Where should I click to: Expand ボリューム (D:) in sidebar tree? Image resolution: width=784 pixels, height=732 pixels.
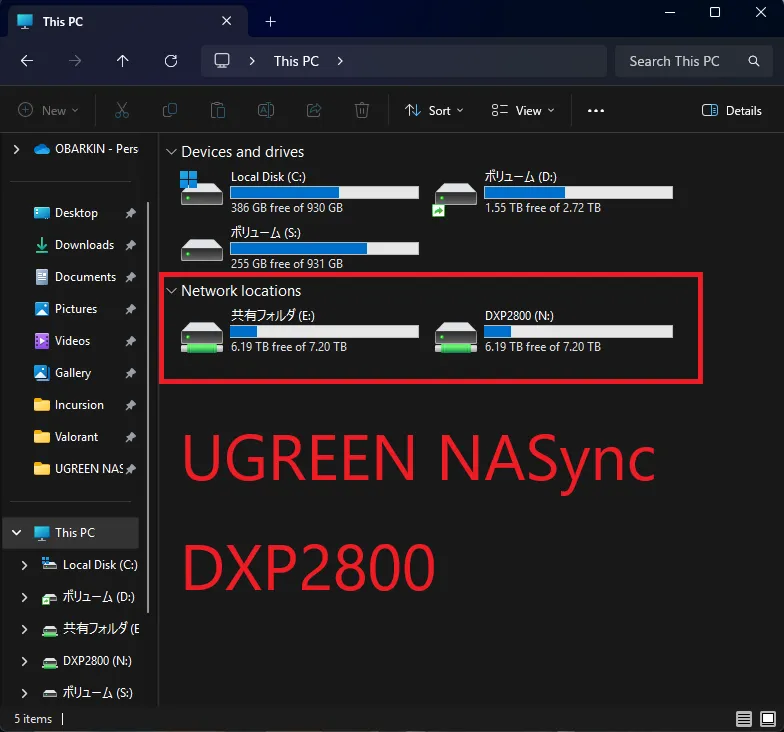point(24,597)
